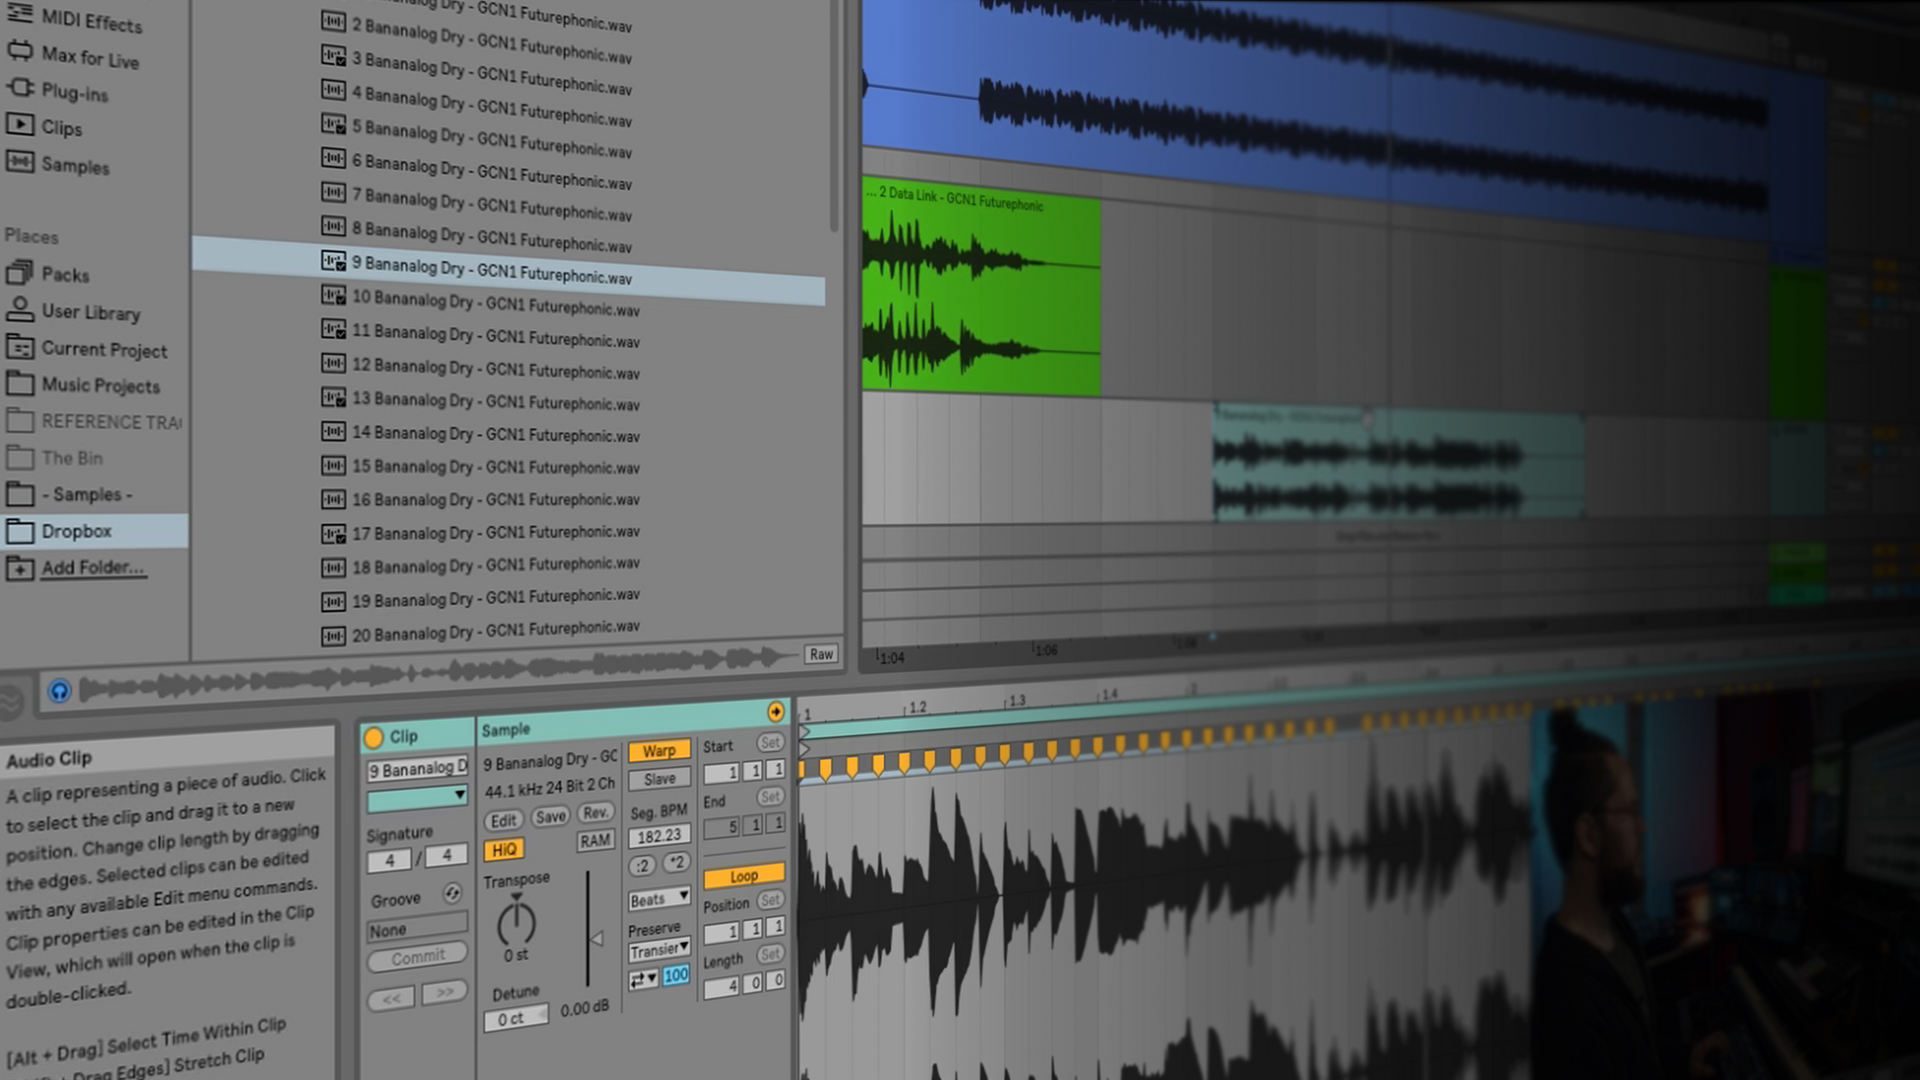
Task: Toggle the headphone preview button
Action: tap(59, 690)
